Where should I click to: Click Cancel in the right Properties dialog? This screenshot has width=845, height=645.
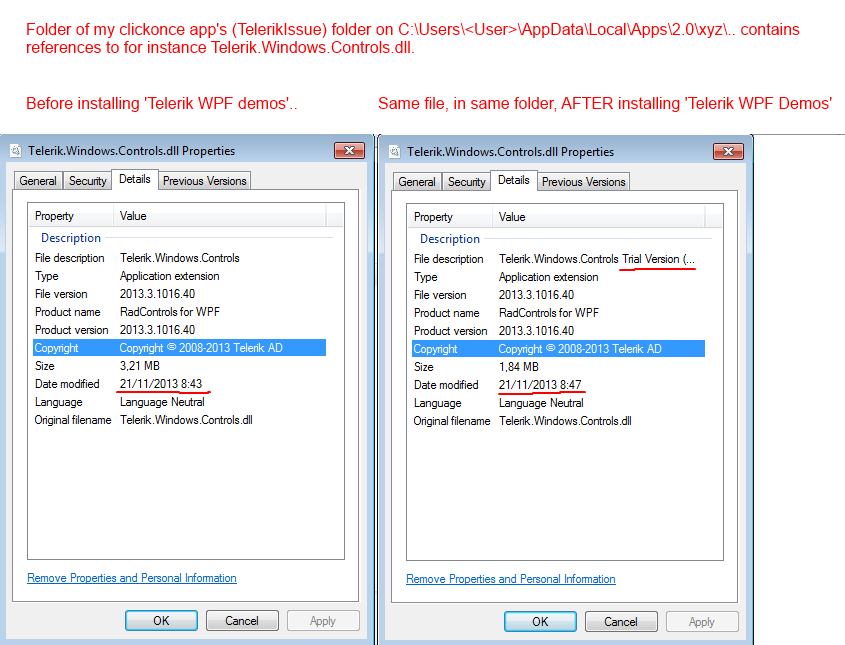click(621, 622)
